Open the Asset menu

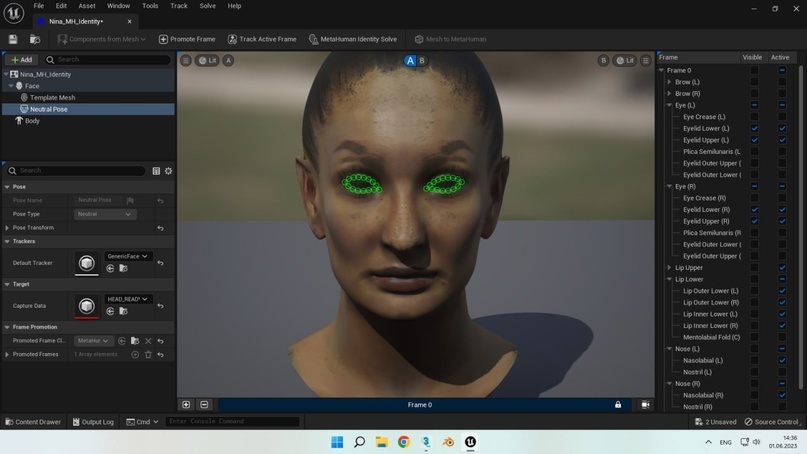coord(86,6)
